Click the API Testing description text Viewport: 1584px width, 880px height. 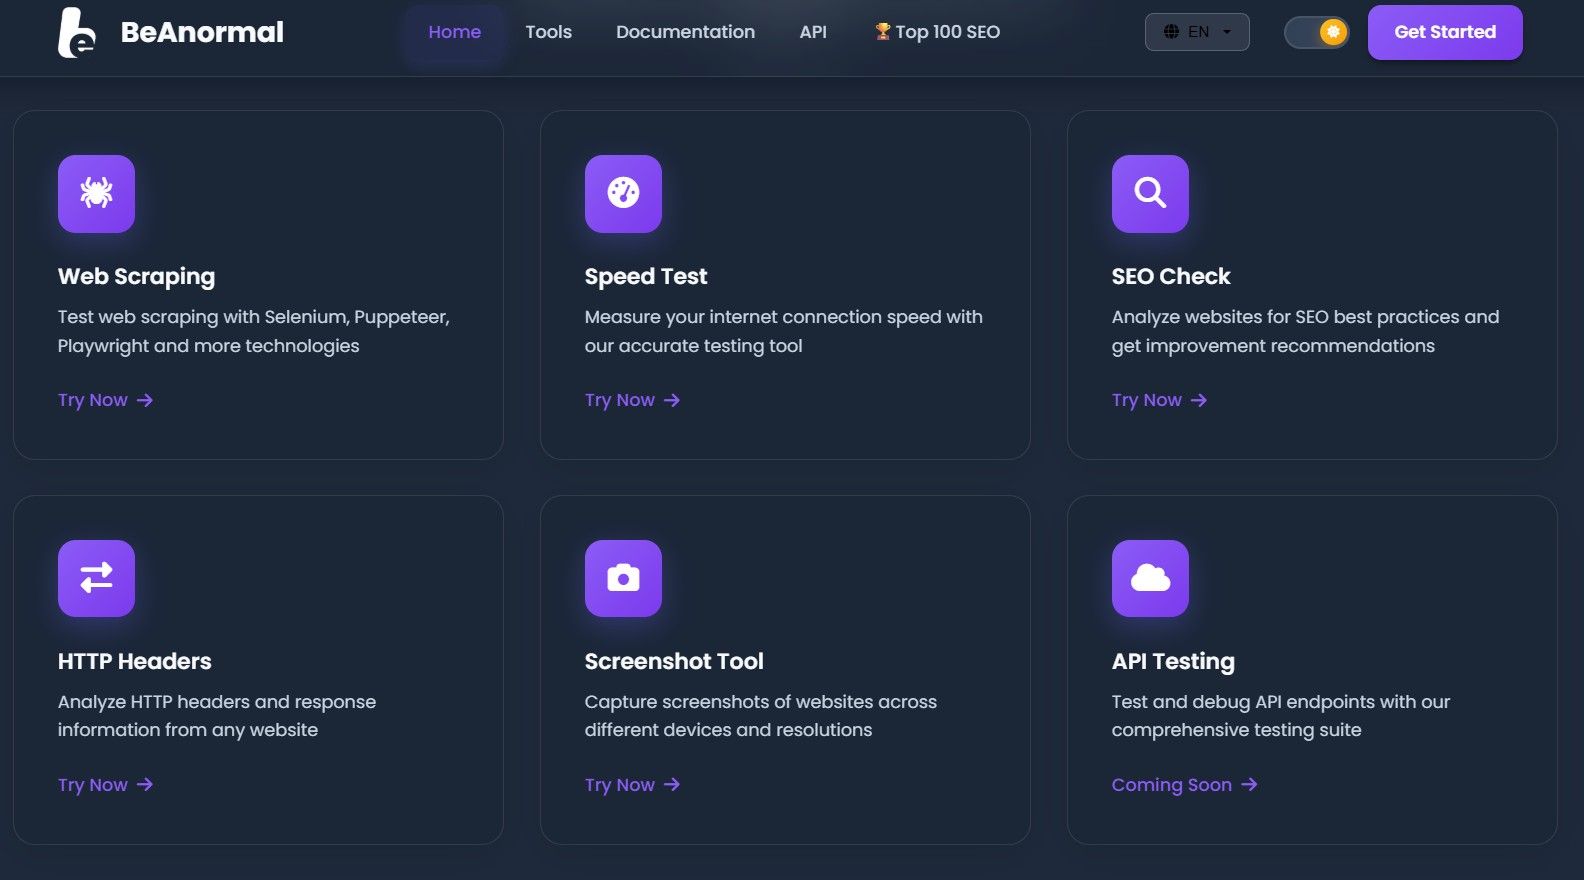(1281, 716)
